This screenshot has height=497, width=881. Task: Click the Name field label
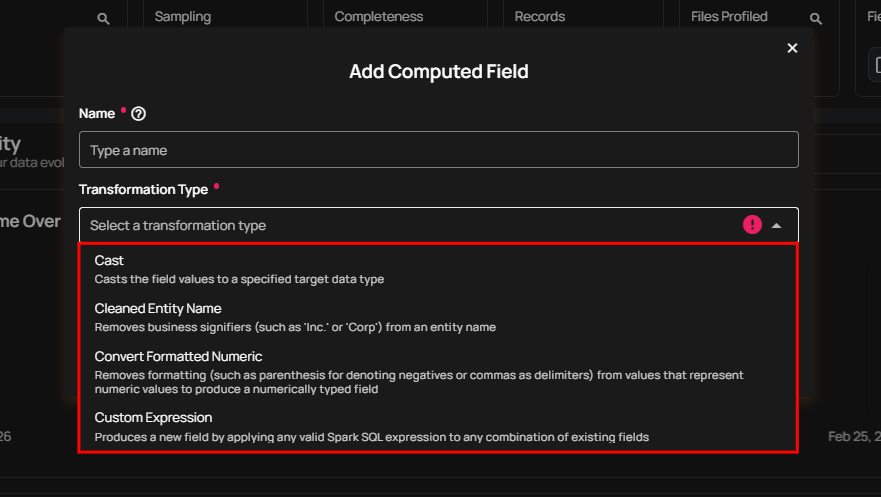[97, 114]
